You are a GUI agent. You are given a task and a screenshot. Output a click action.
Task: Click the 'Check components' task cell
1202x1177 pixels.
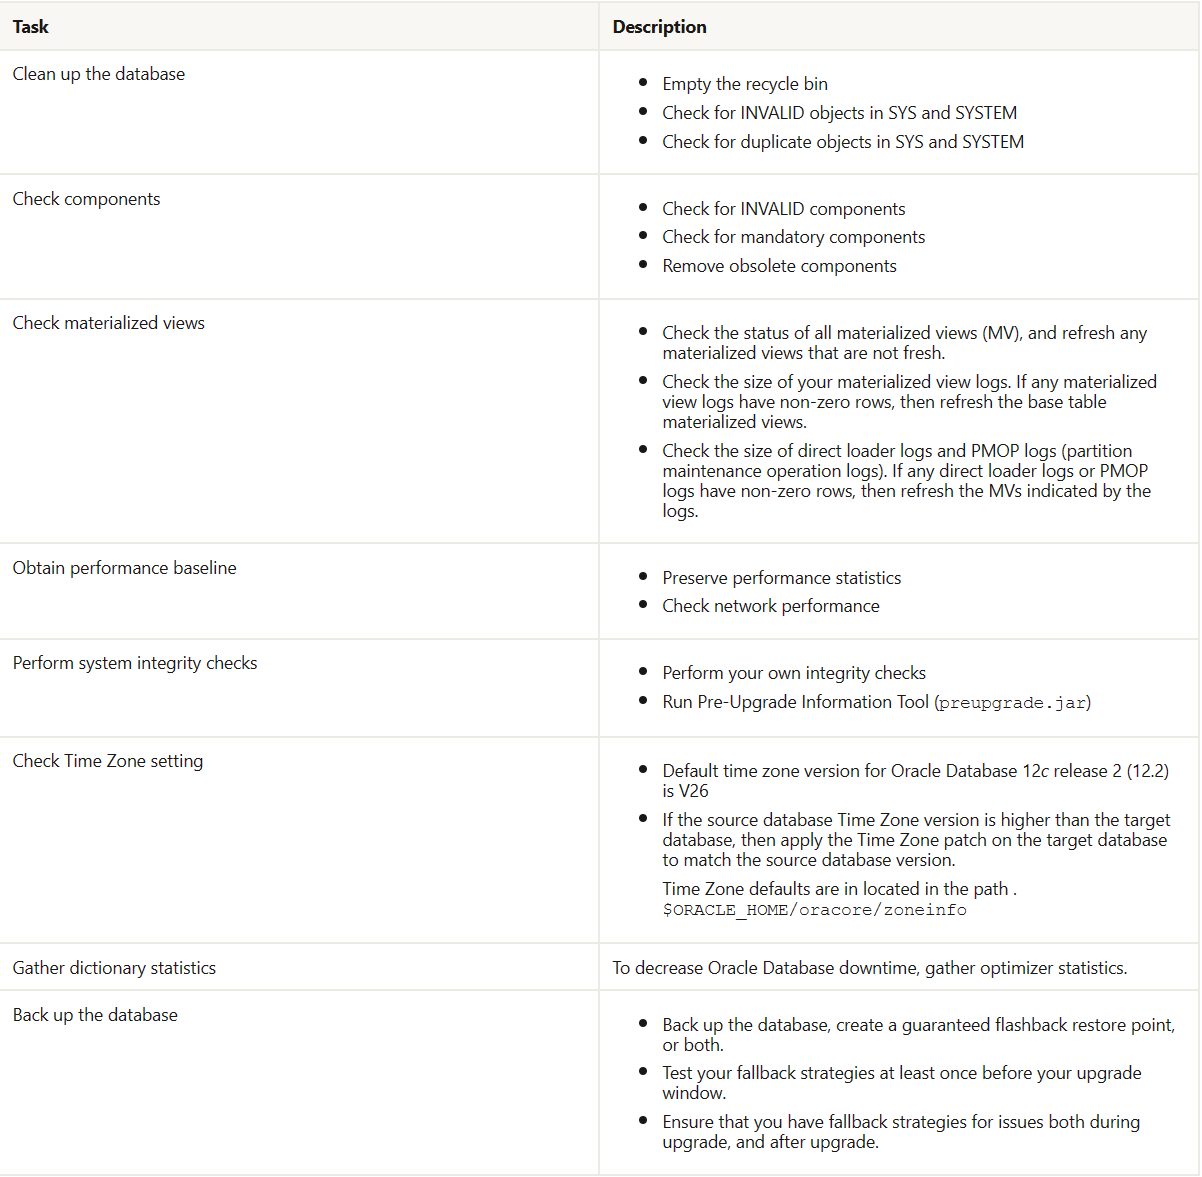click(86, 199)
